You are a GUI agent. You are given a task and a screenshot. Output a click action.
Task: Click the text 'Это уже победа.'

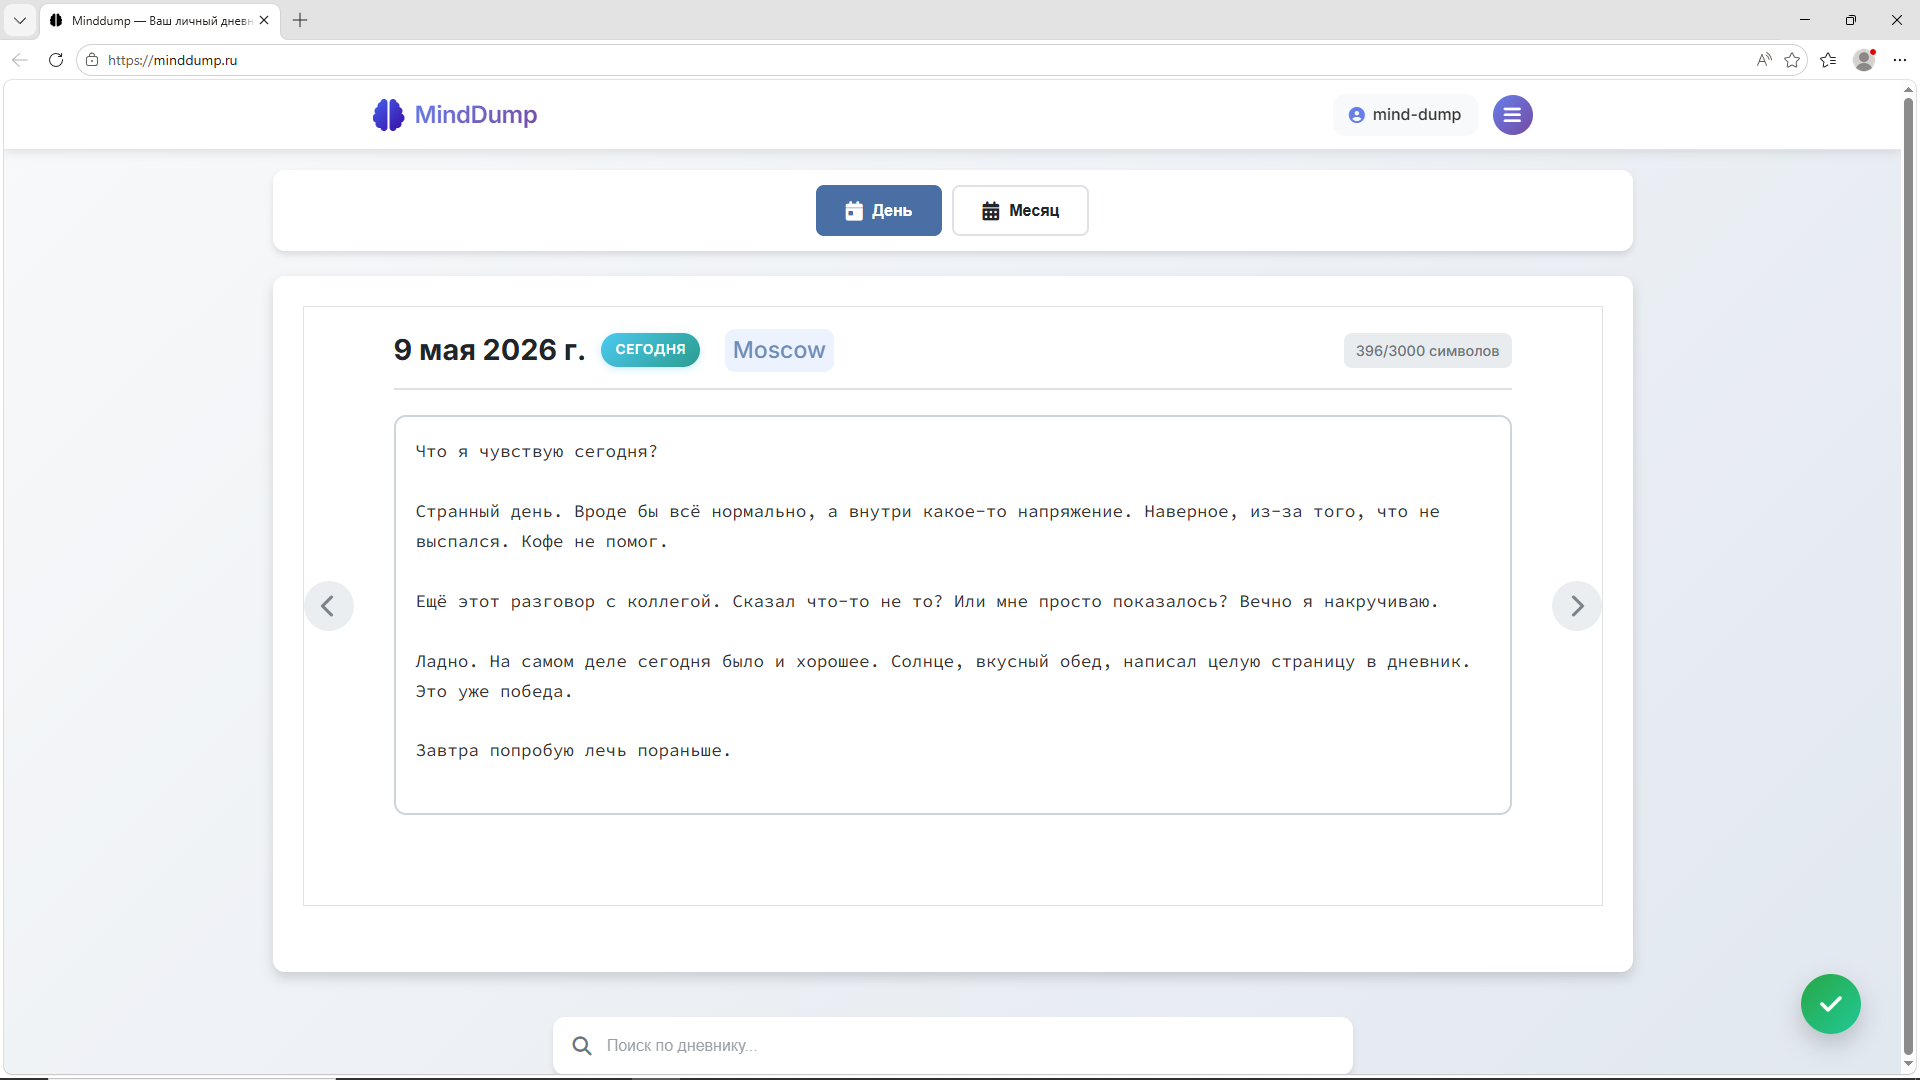point(494,692)
